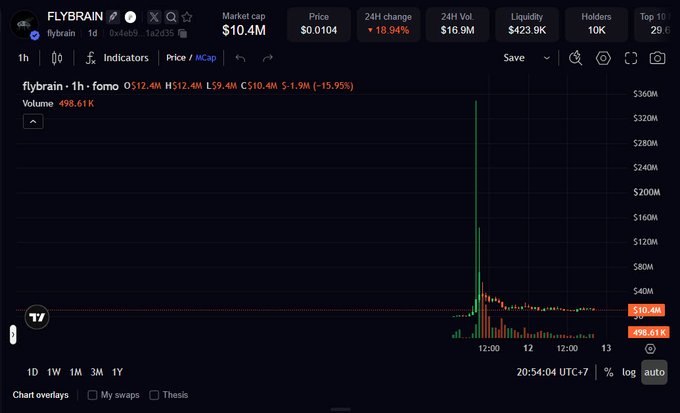Open the axis settings gear under the price scale
The width and height of the screenshot is (680, 413).
tap(650, 348)
